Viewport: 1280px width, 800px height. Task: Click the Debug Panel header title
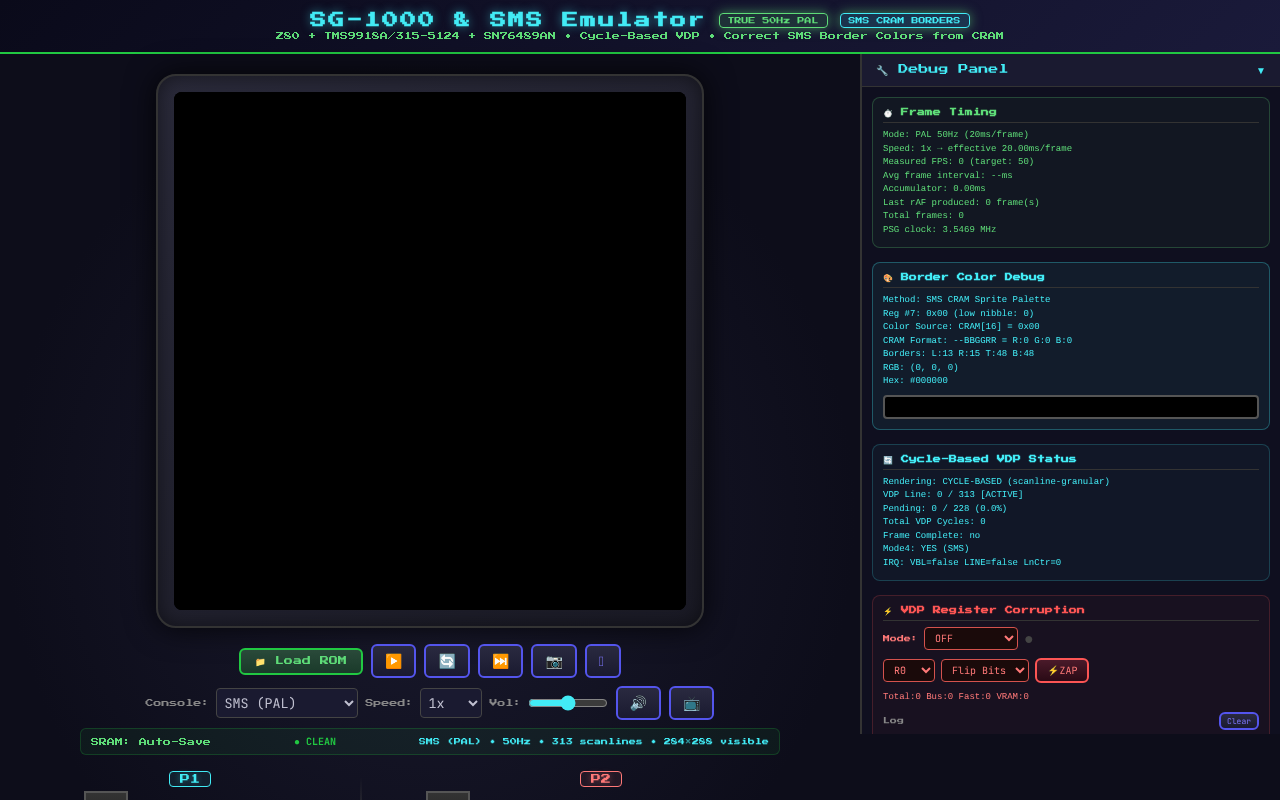[953, 69]
